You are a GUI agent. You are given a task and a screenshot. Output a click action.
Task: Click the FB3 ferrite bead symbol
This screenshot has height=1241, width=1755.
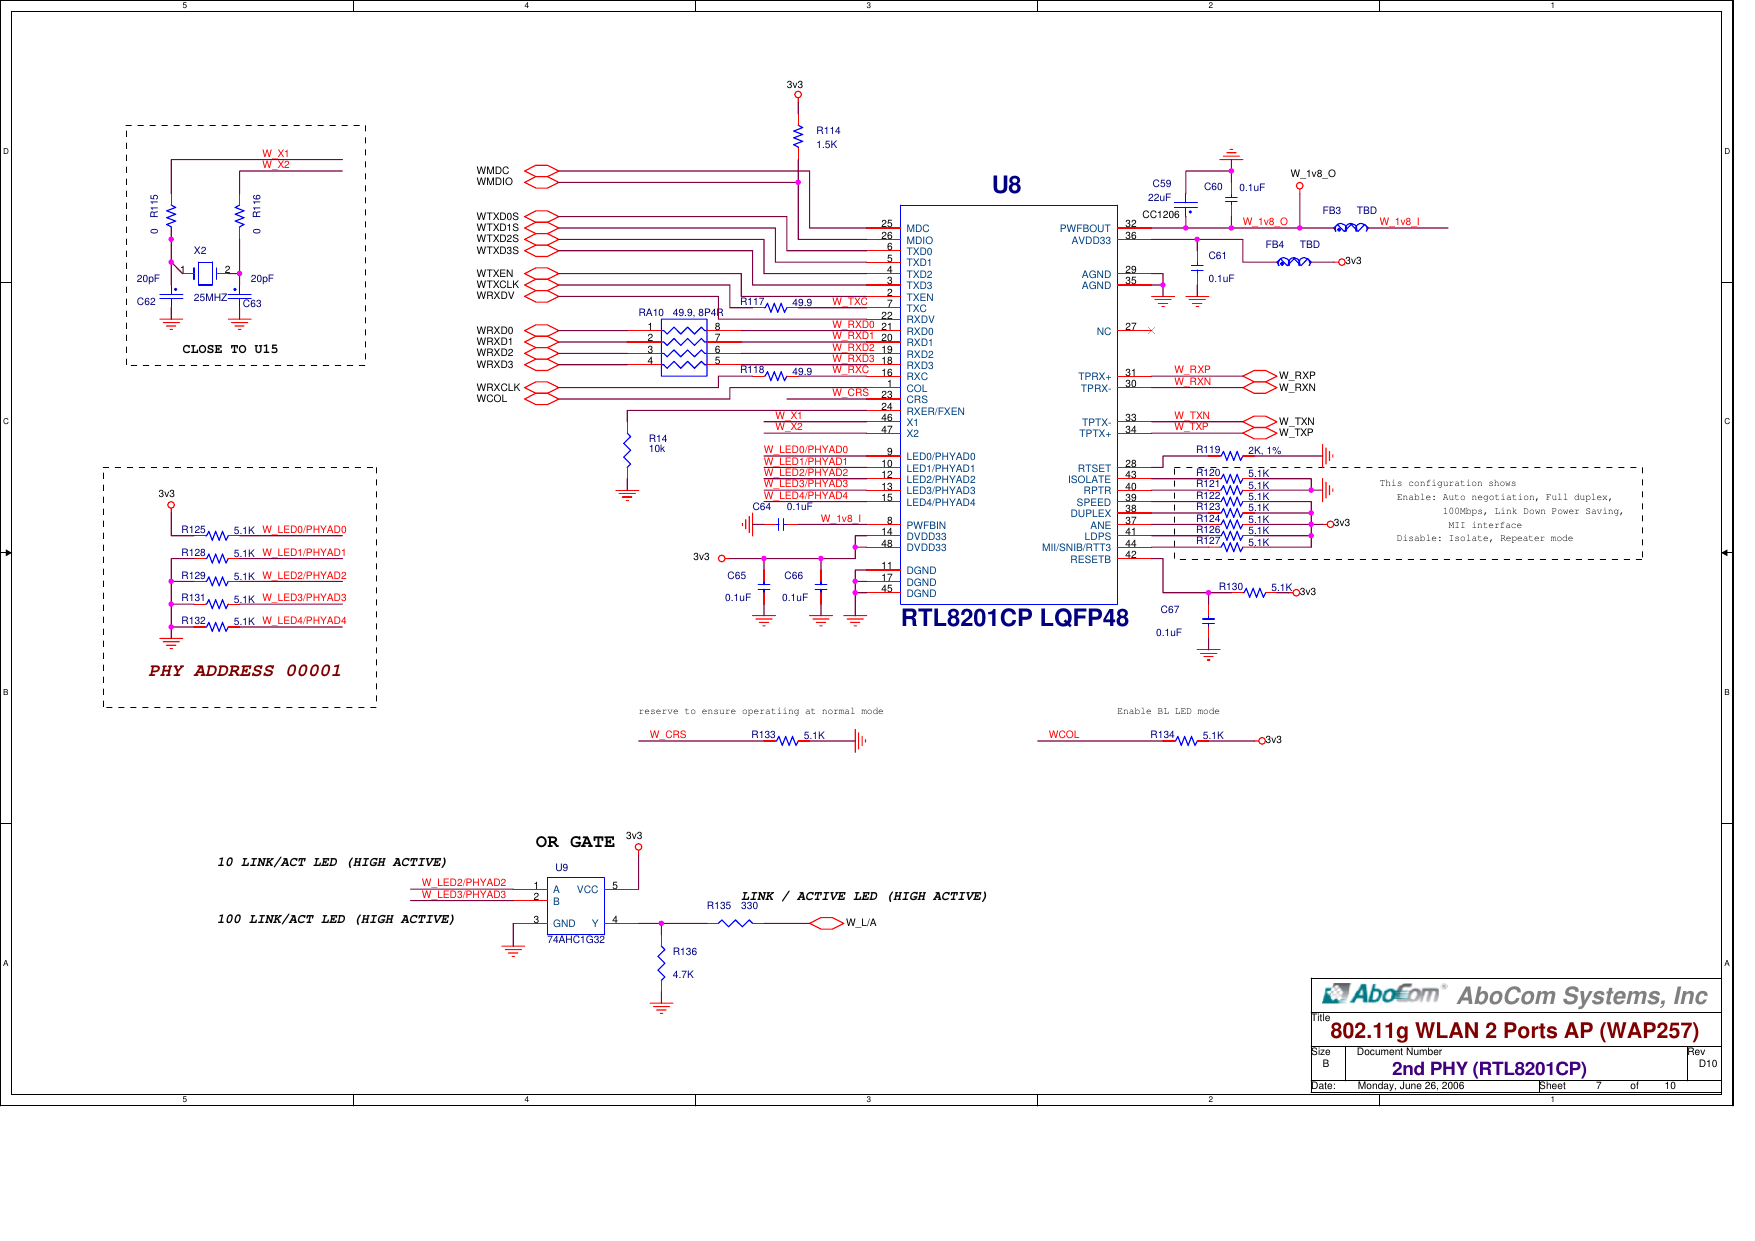point(1351,228)
